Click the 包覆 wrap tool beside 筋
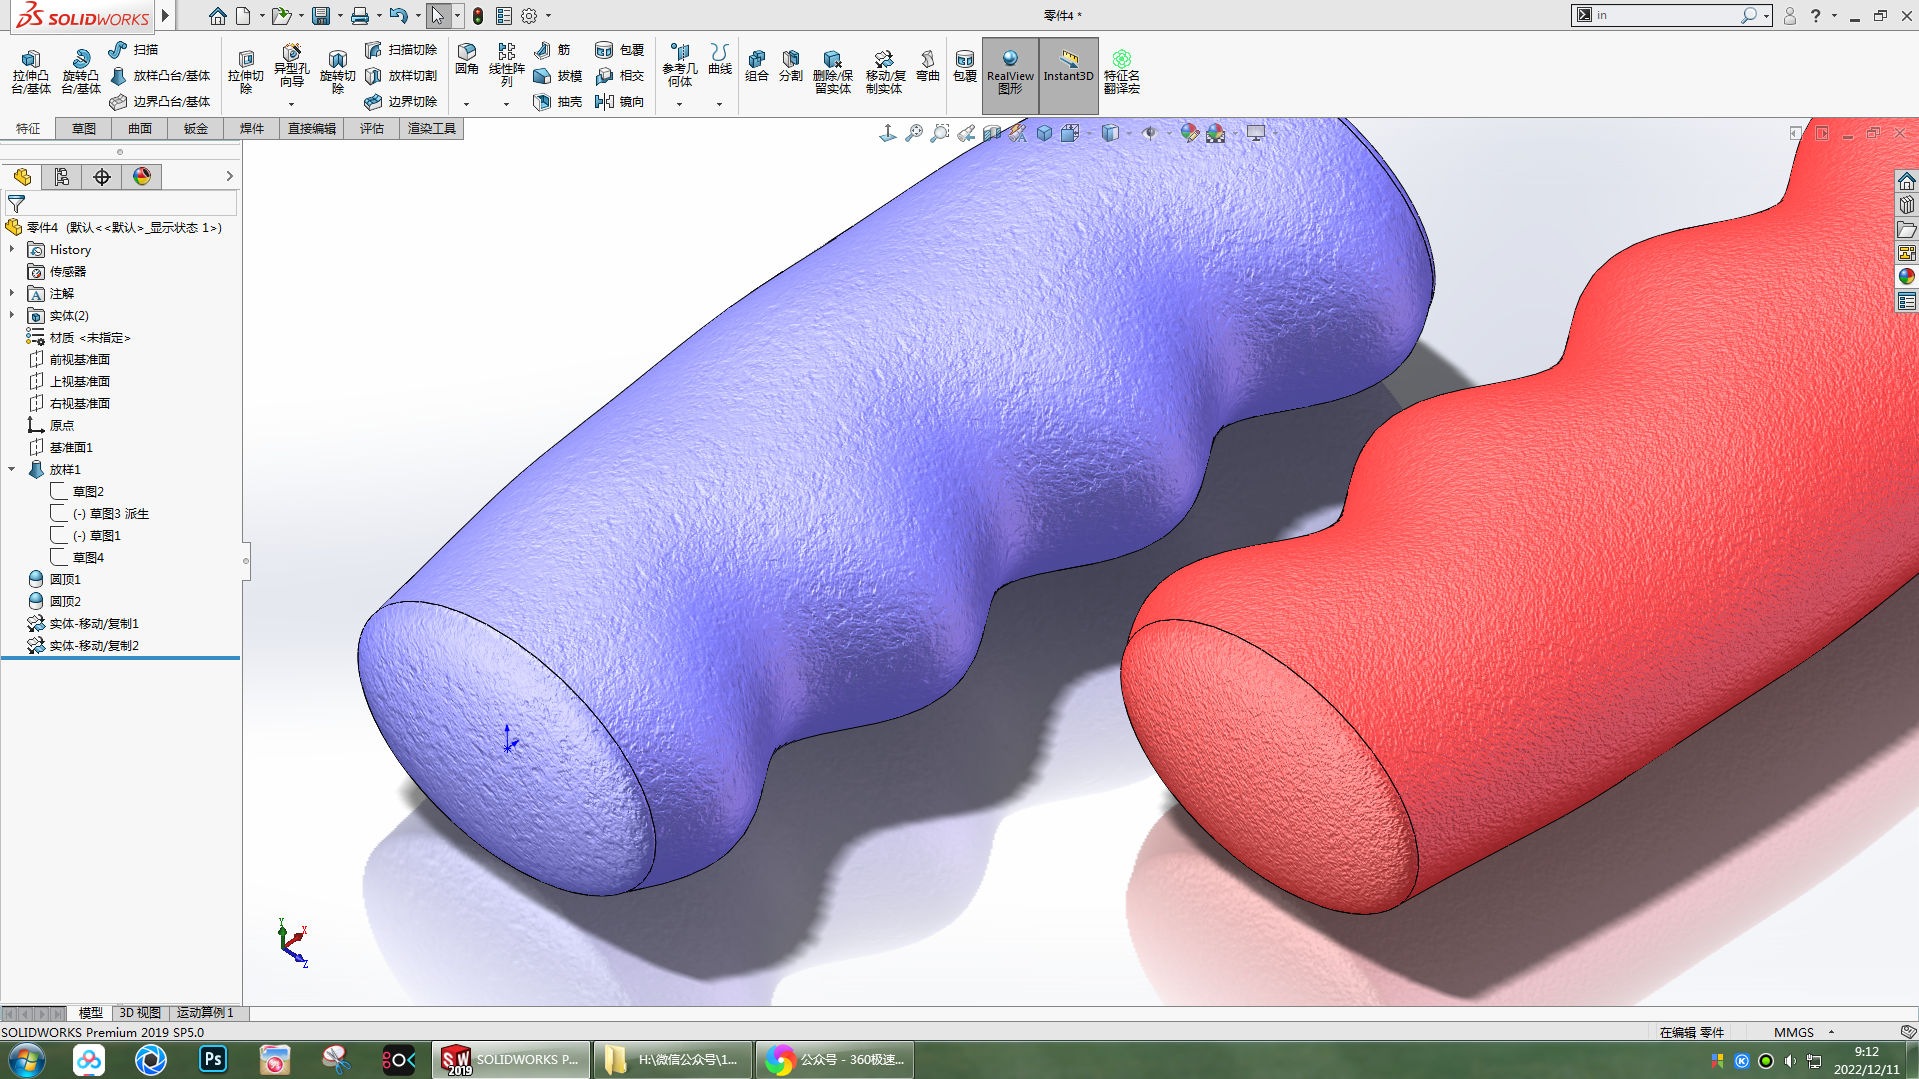Image resolution: width=1919 pixels, height=1079 pixels. 620,50
